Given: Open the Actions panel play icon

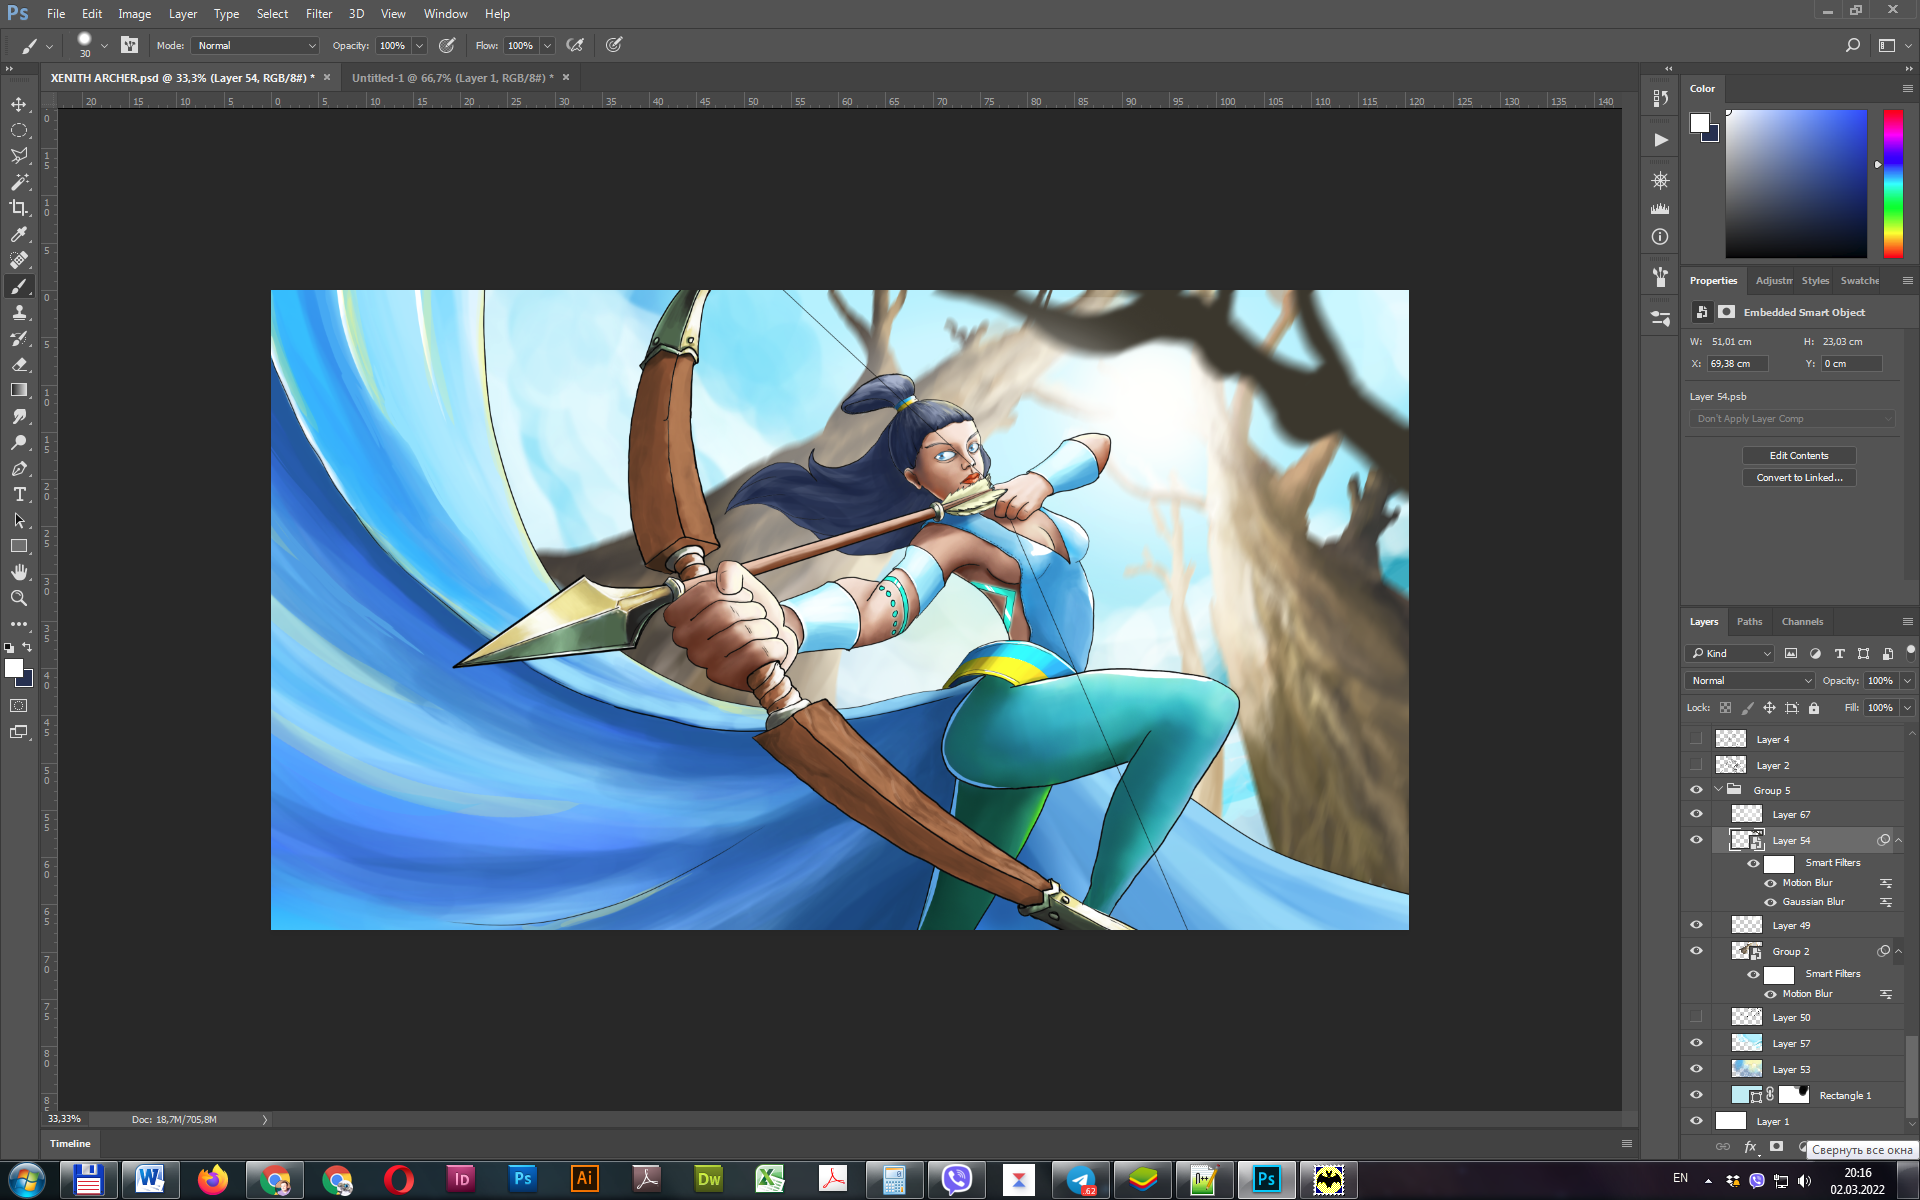Looking at the screenshot, I should click(1660, 140).
